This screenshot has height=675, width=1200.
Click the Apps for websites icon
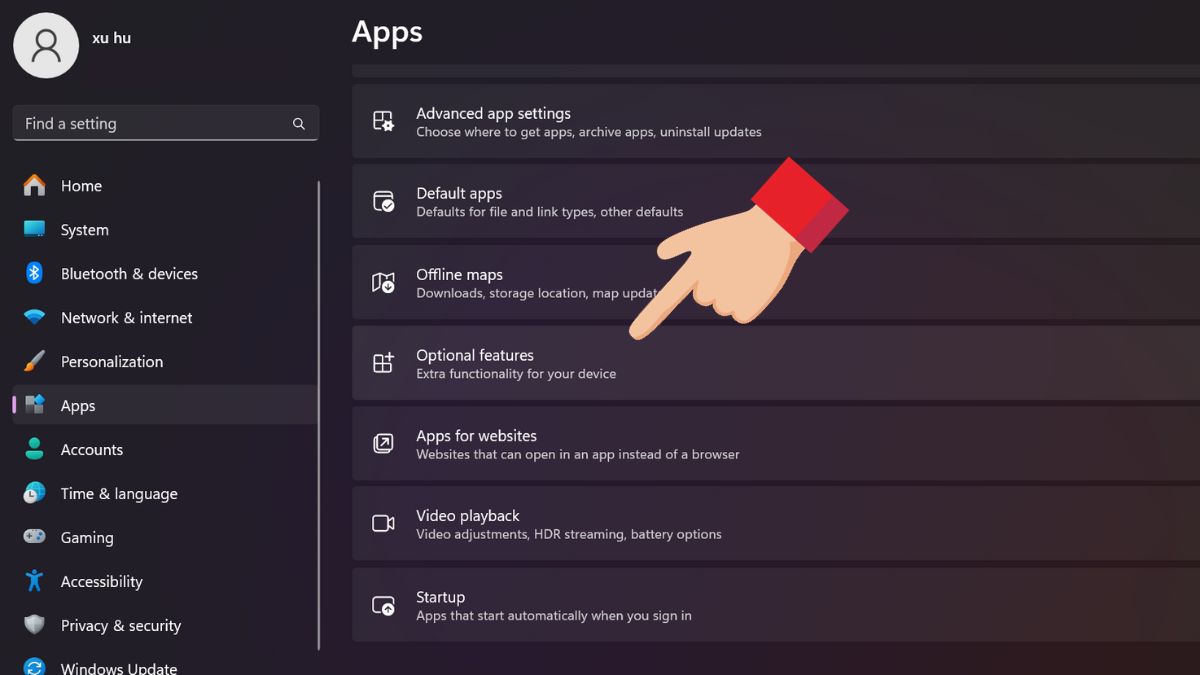click(383, 443)
